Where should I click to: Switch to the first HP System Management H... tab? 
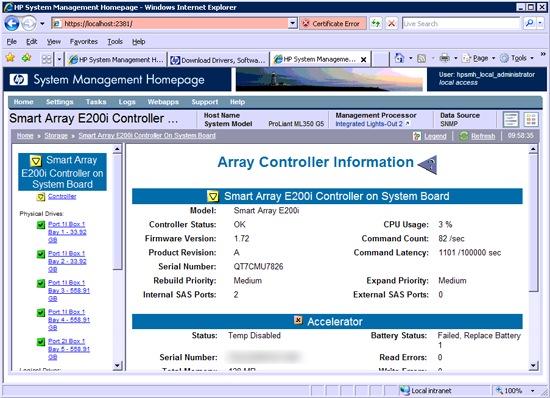116,60
